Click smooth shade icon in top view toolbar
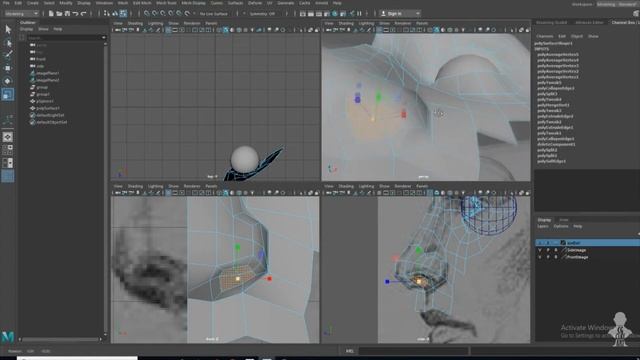The height and width of the screenshot is (360, 640). click(x=226, y=30)
